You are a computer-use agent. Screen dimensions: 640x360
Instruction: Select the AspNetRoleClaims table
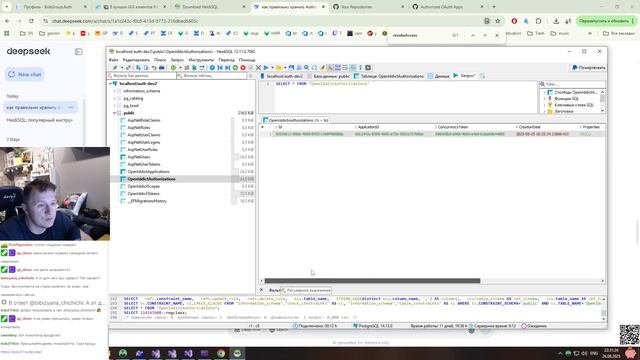(x=144, y=120)
